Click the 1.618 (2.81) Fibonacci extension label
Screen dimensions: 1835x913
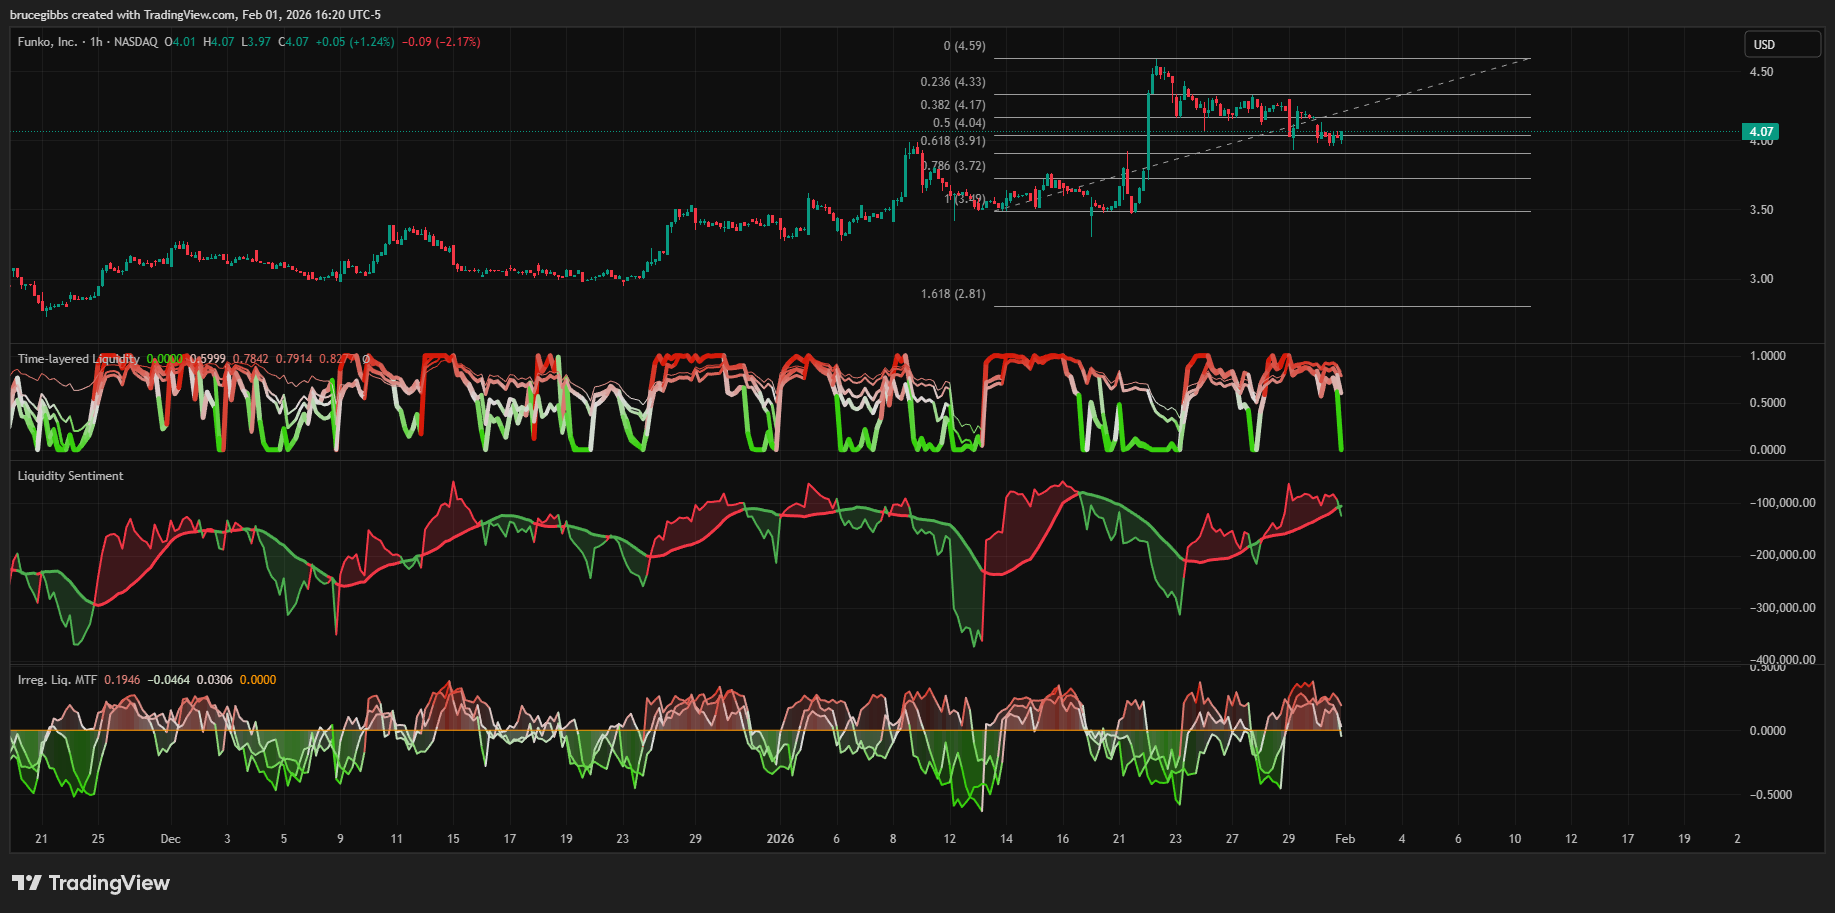[x=952, y=294]
